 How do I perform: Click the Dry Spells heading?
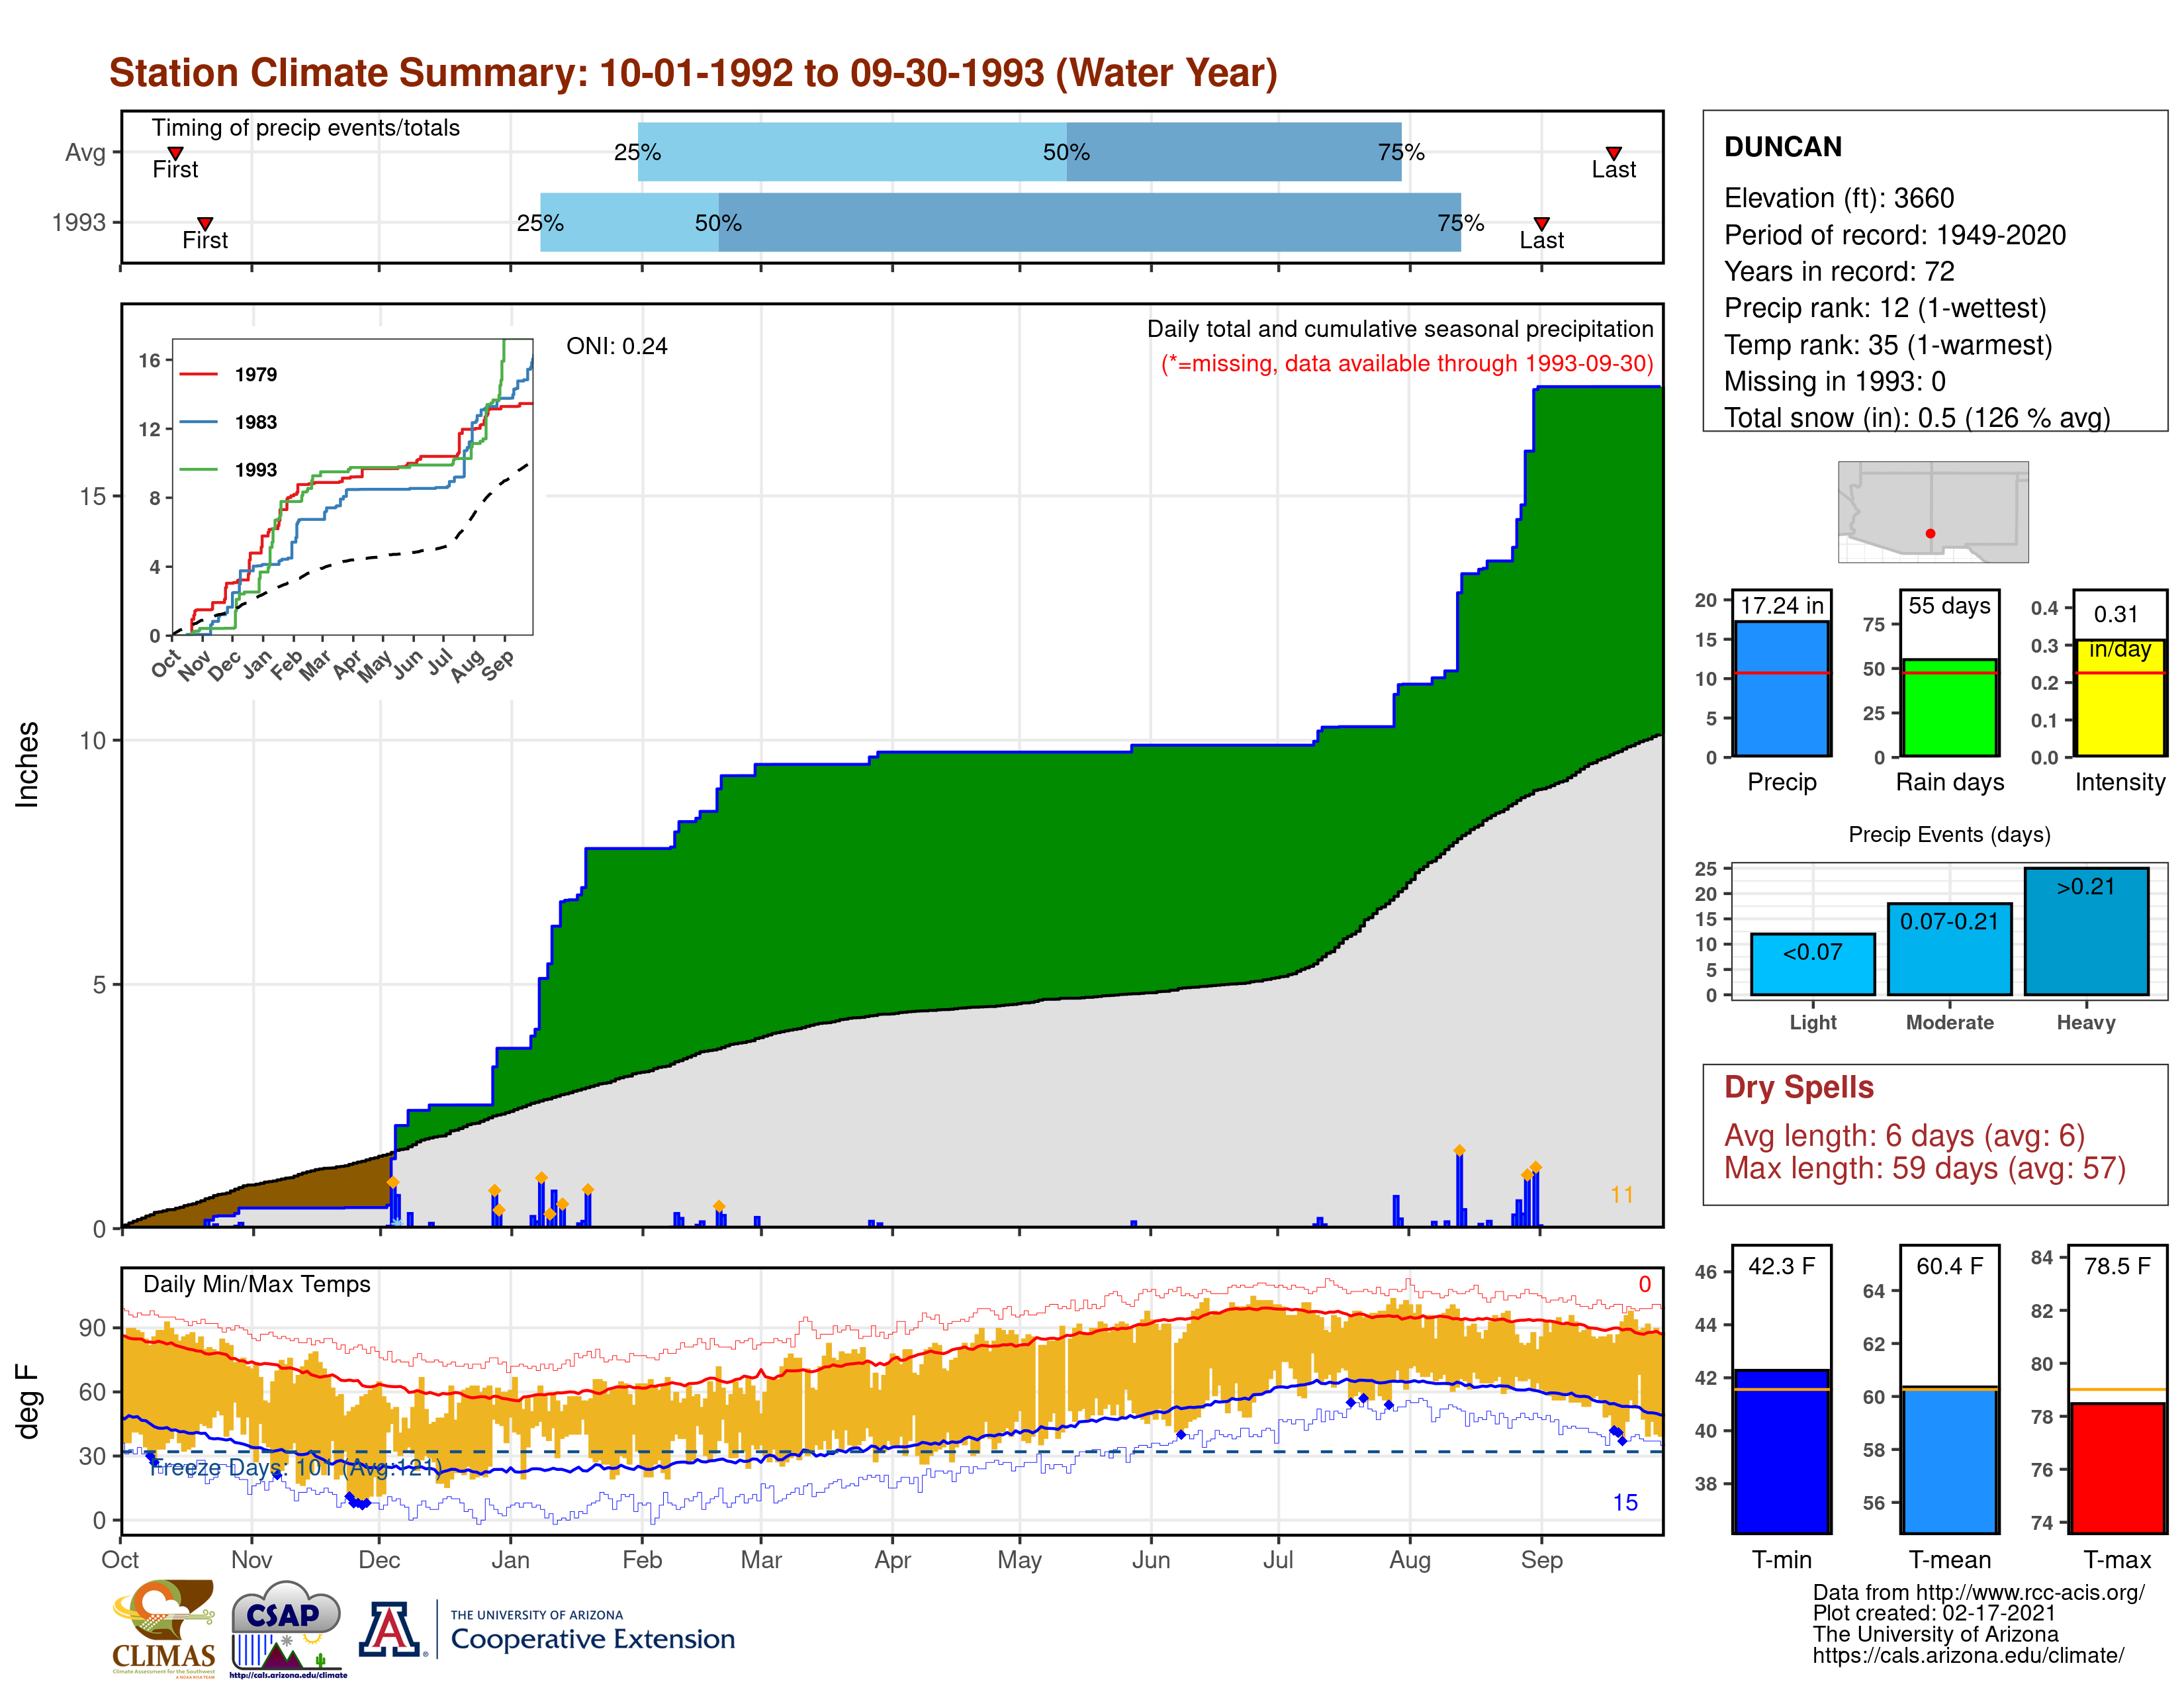click(x=1798, y=1087)
